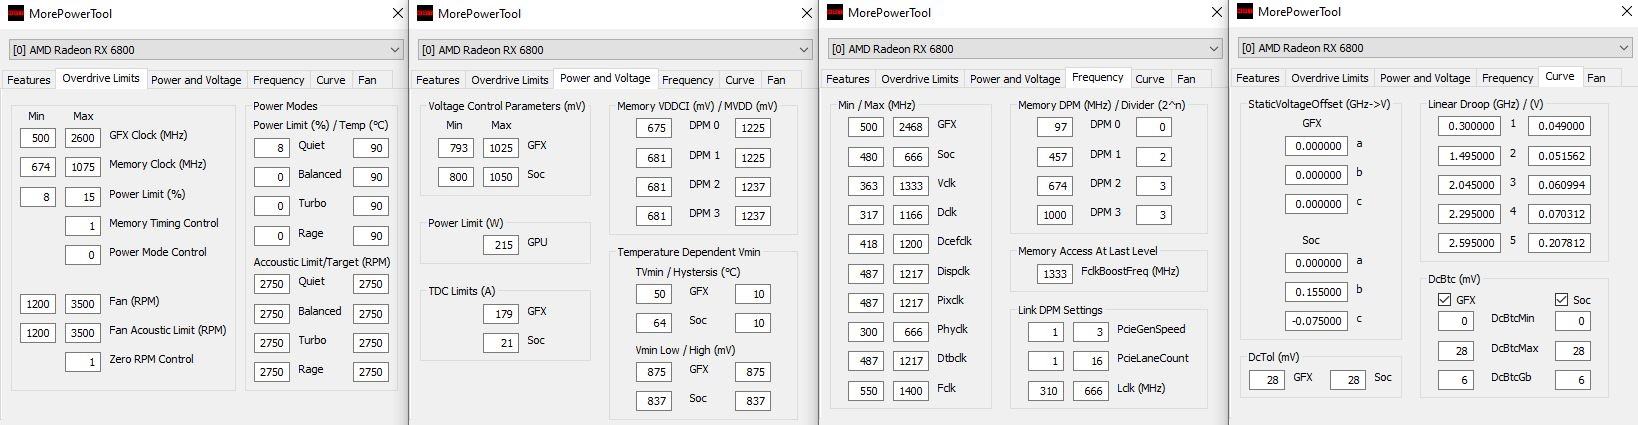Image resolution: width=1638 pixels, height=425 pixels.
Task: Click MorePowerTool app icon in Frequency window
Action: point(835,12)
